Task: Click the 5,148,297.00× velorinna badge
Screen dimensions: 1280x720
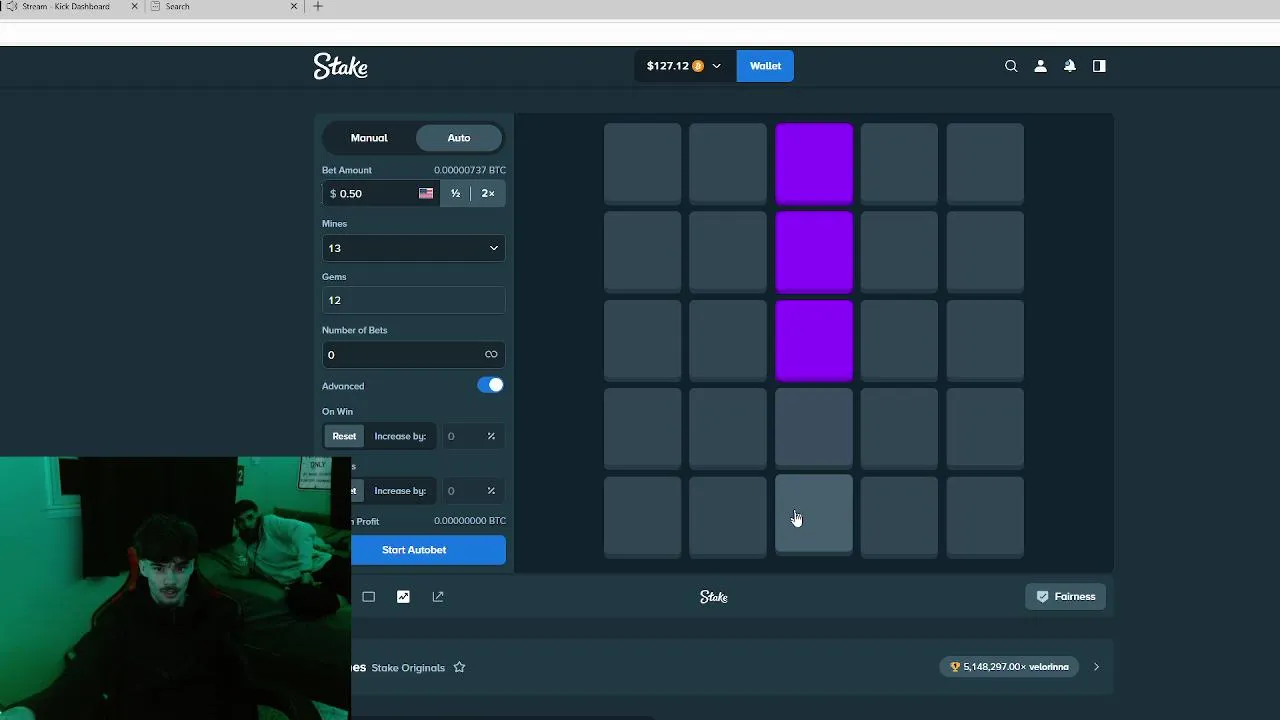Action: (x=1009, y=667)
